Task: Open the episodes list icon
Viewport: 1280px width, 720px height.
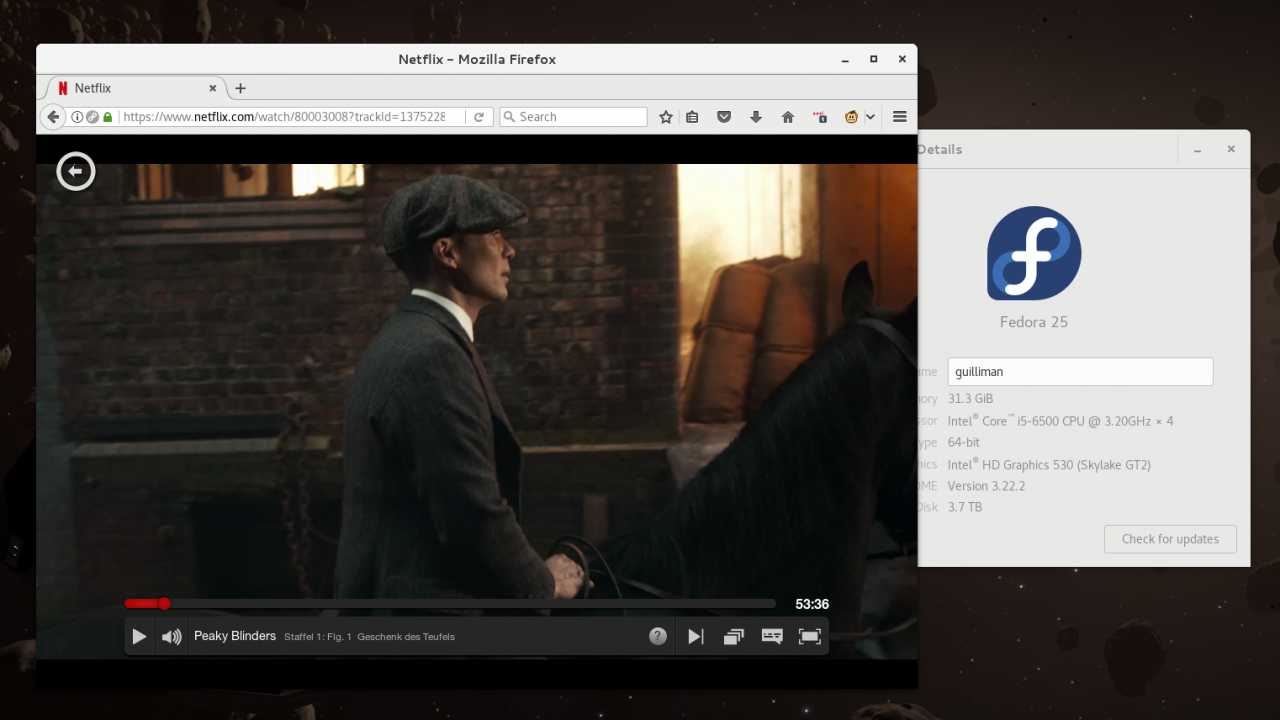Action: point(734,636)
